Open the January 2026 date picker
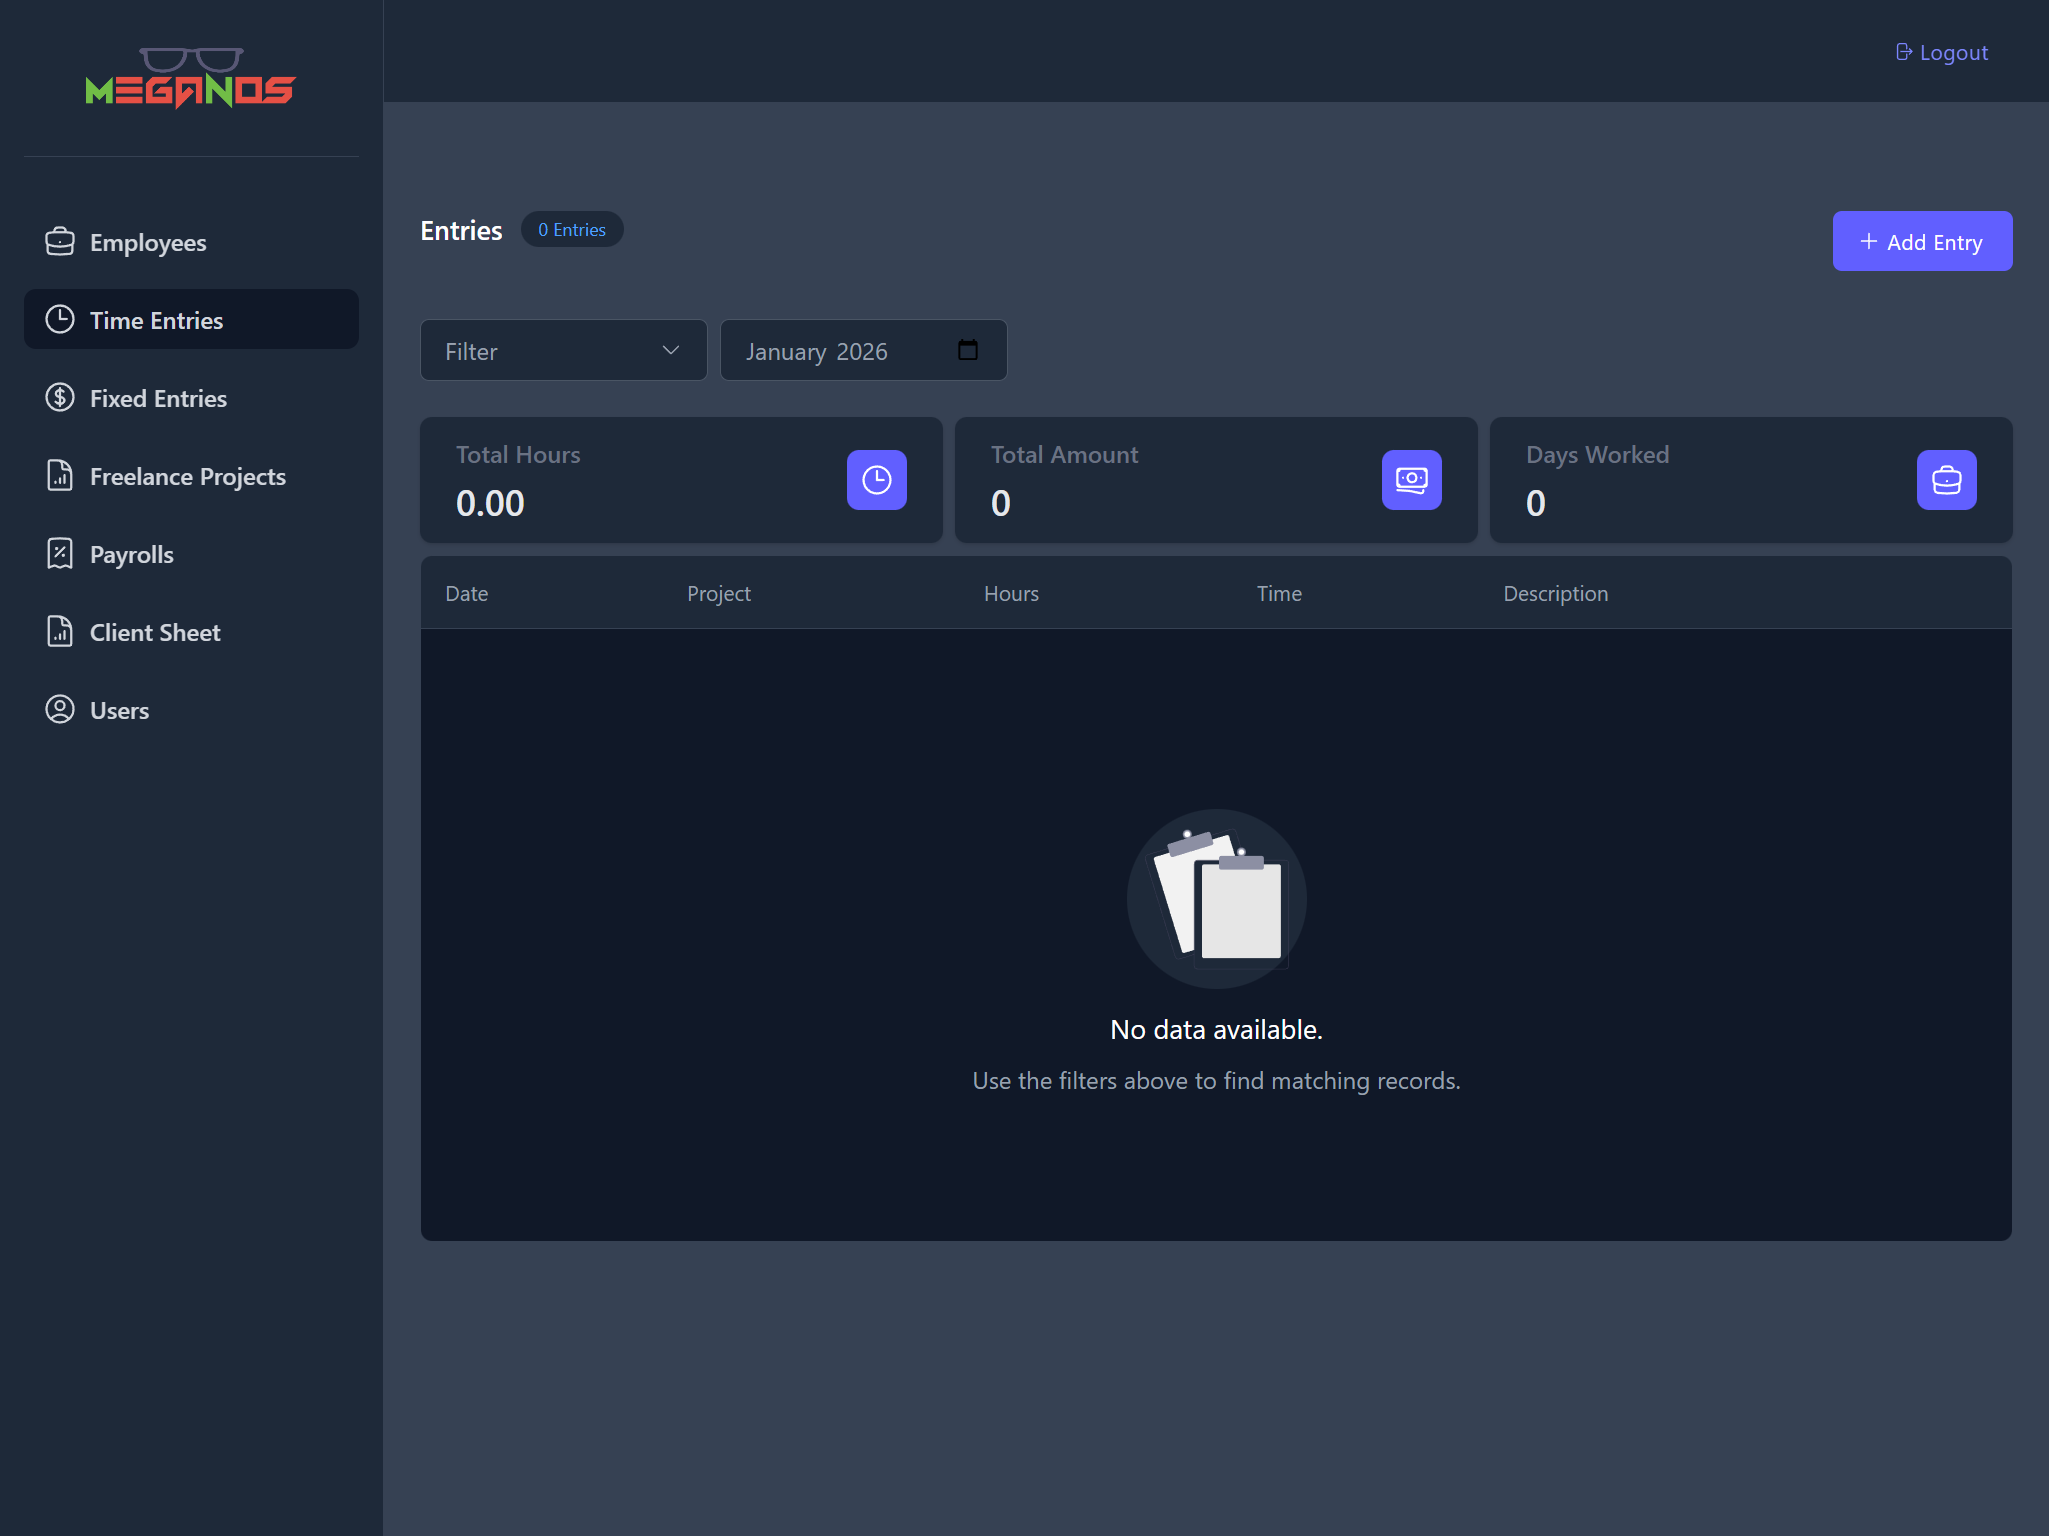The height and width of the screenshot is (1536, 2049). (965, 350)
